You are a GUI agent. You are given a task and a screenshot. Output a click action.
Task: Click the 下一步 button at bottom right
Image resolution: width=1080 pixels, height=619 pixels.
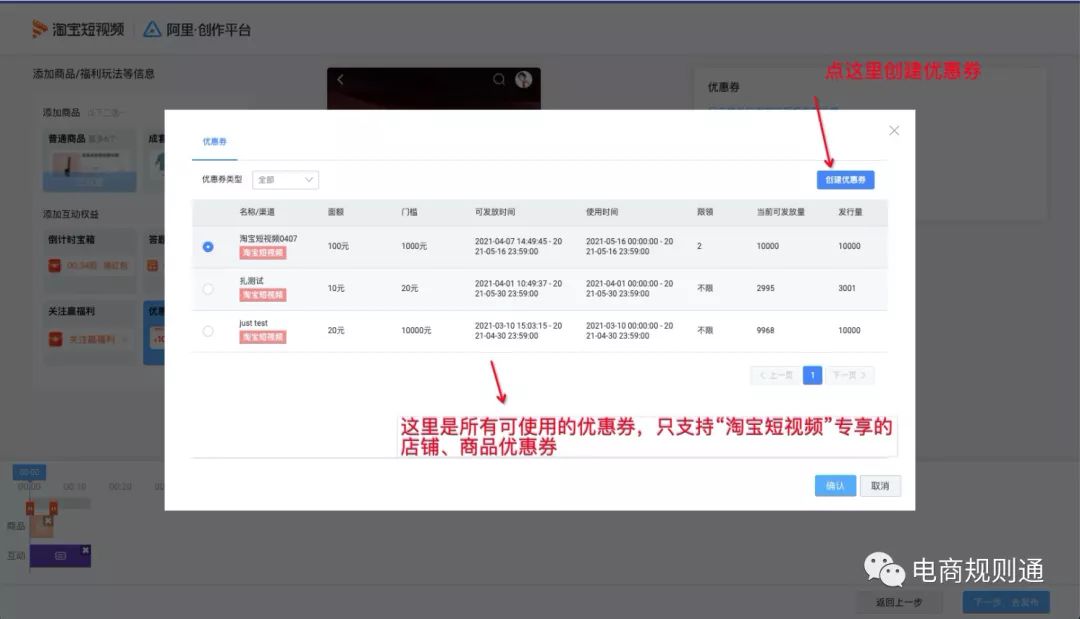click(x=1006, y=602)
